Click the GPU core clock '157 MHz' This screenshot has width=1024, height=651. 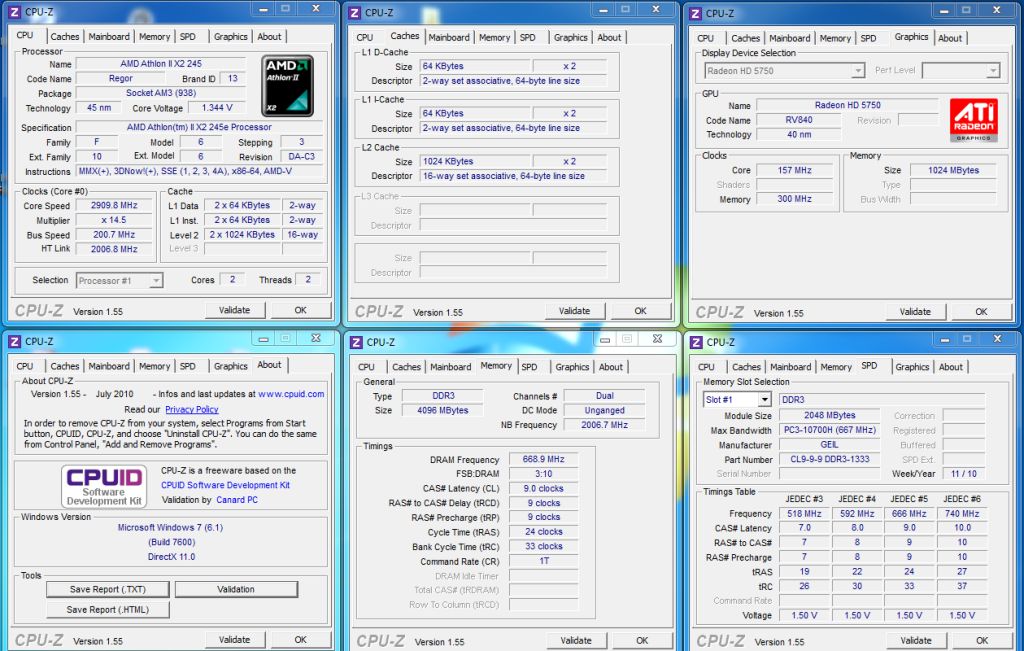tap(794, 170)
